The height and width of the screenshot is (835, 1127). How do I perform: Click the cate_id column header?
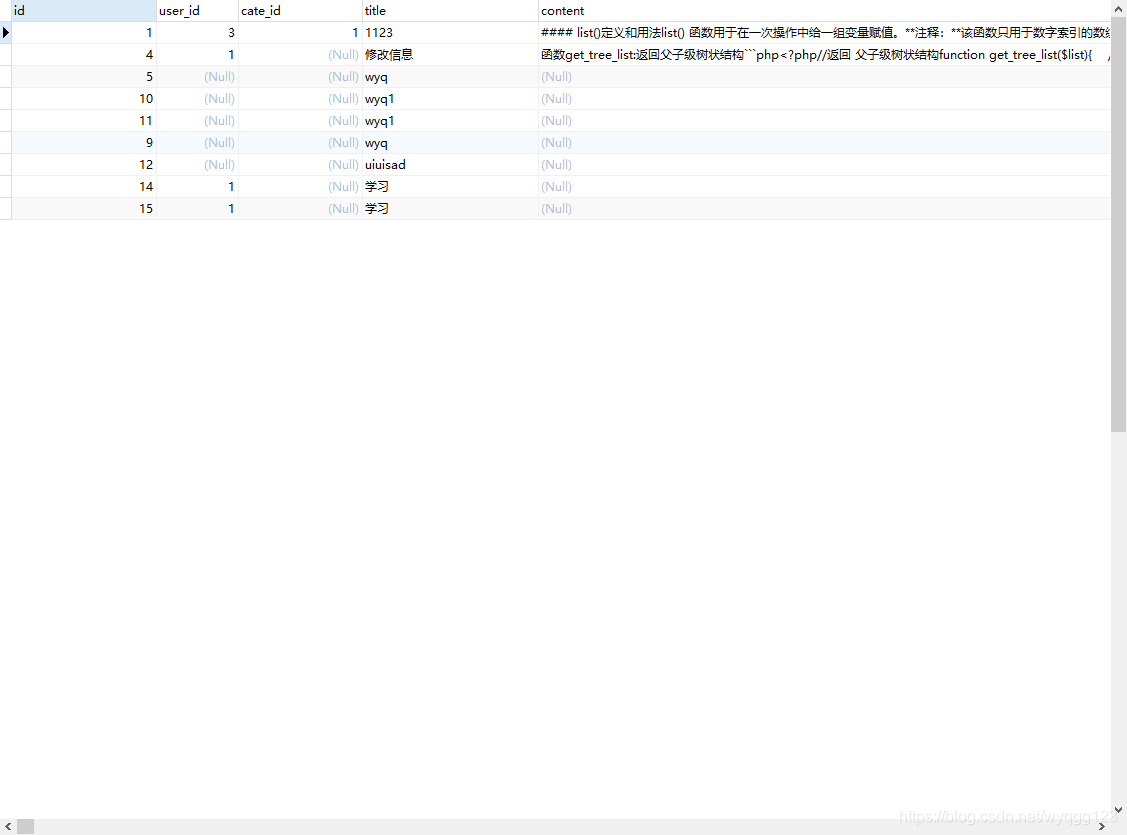click(300, 11)
